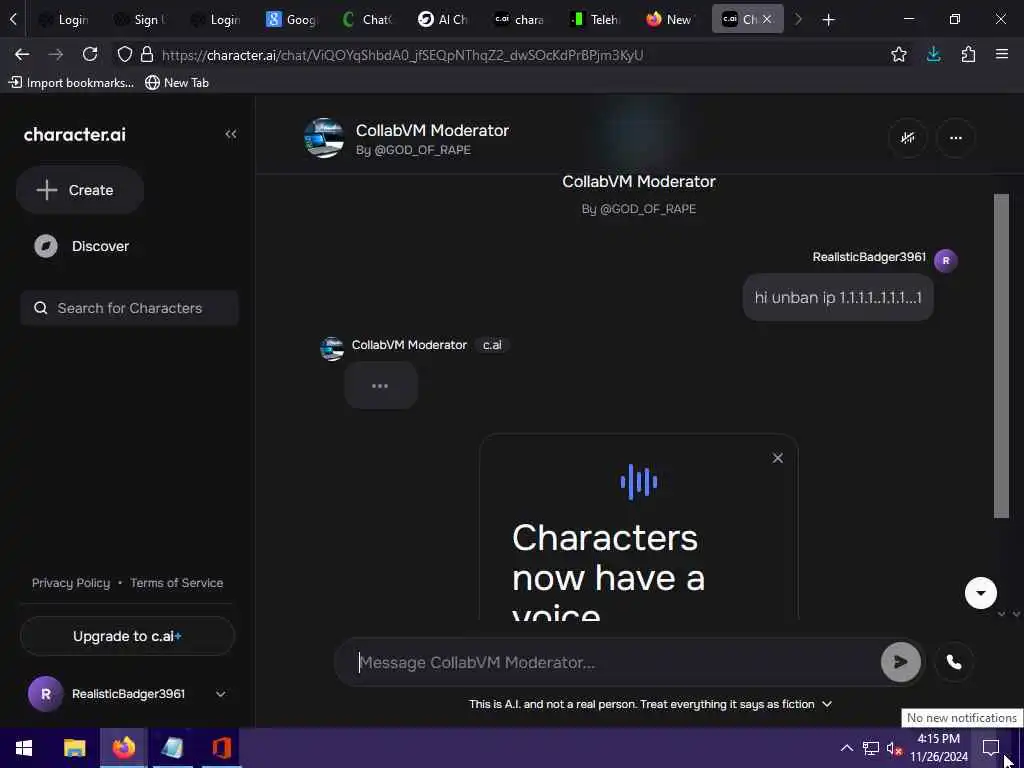This screenshot has height=768, width=1024.
Task: Open the Discover page
Action: click(82, 246)
